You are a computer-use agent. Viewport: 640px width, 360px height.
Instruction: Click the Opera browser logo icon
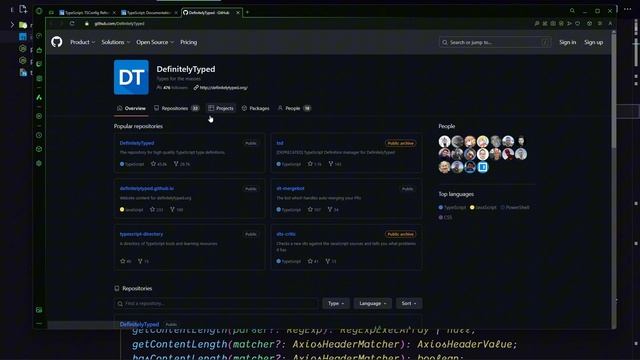pos(39,11)
